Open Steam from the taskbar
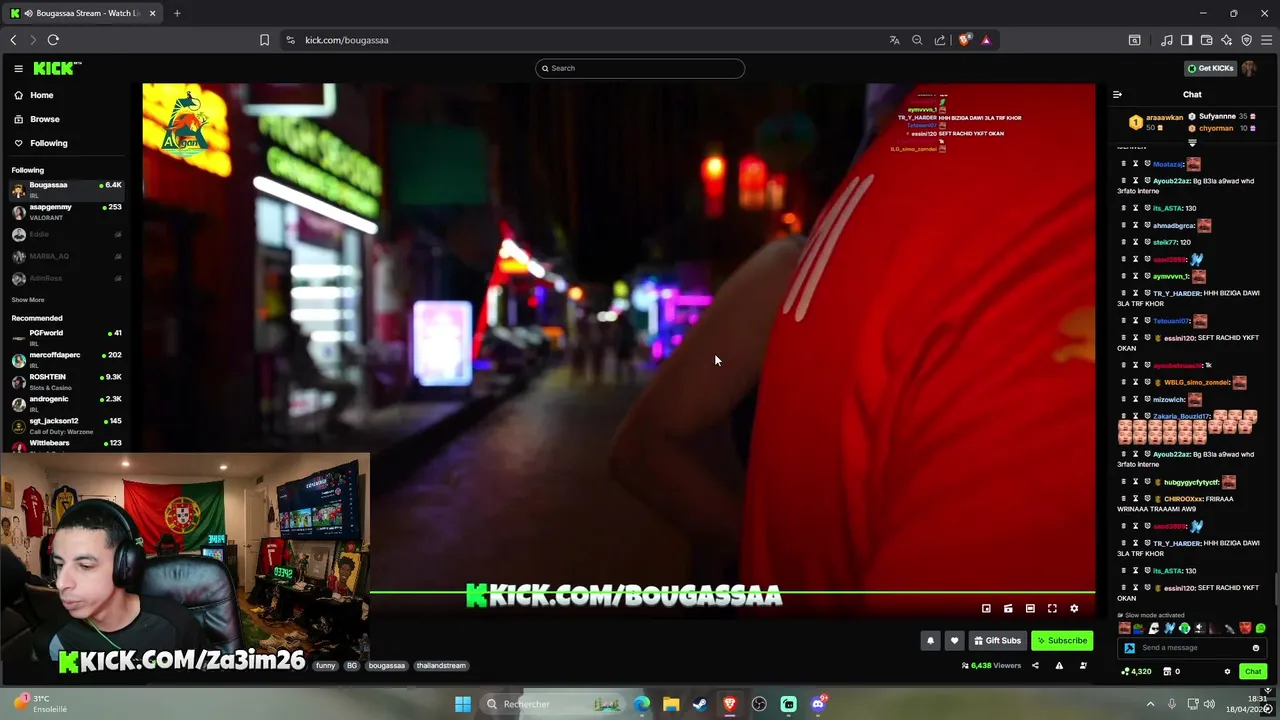1280x720 pixels. coord(700,704)
